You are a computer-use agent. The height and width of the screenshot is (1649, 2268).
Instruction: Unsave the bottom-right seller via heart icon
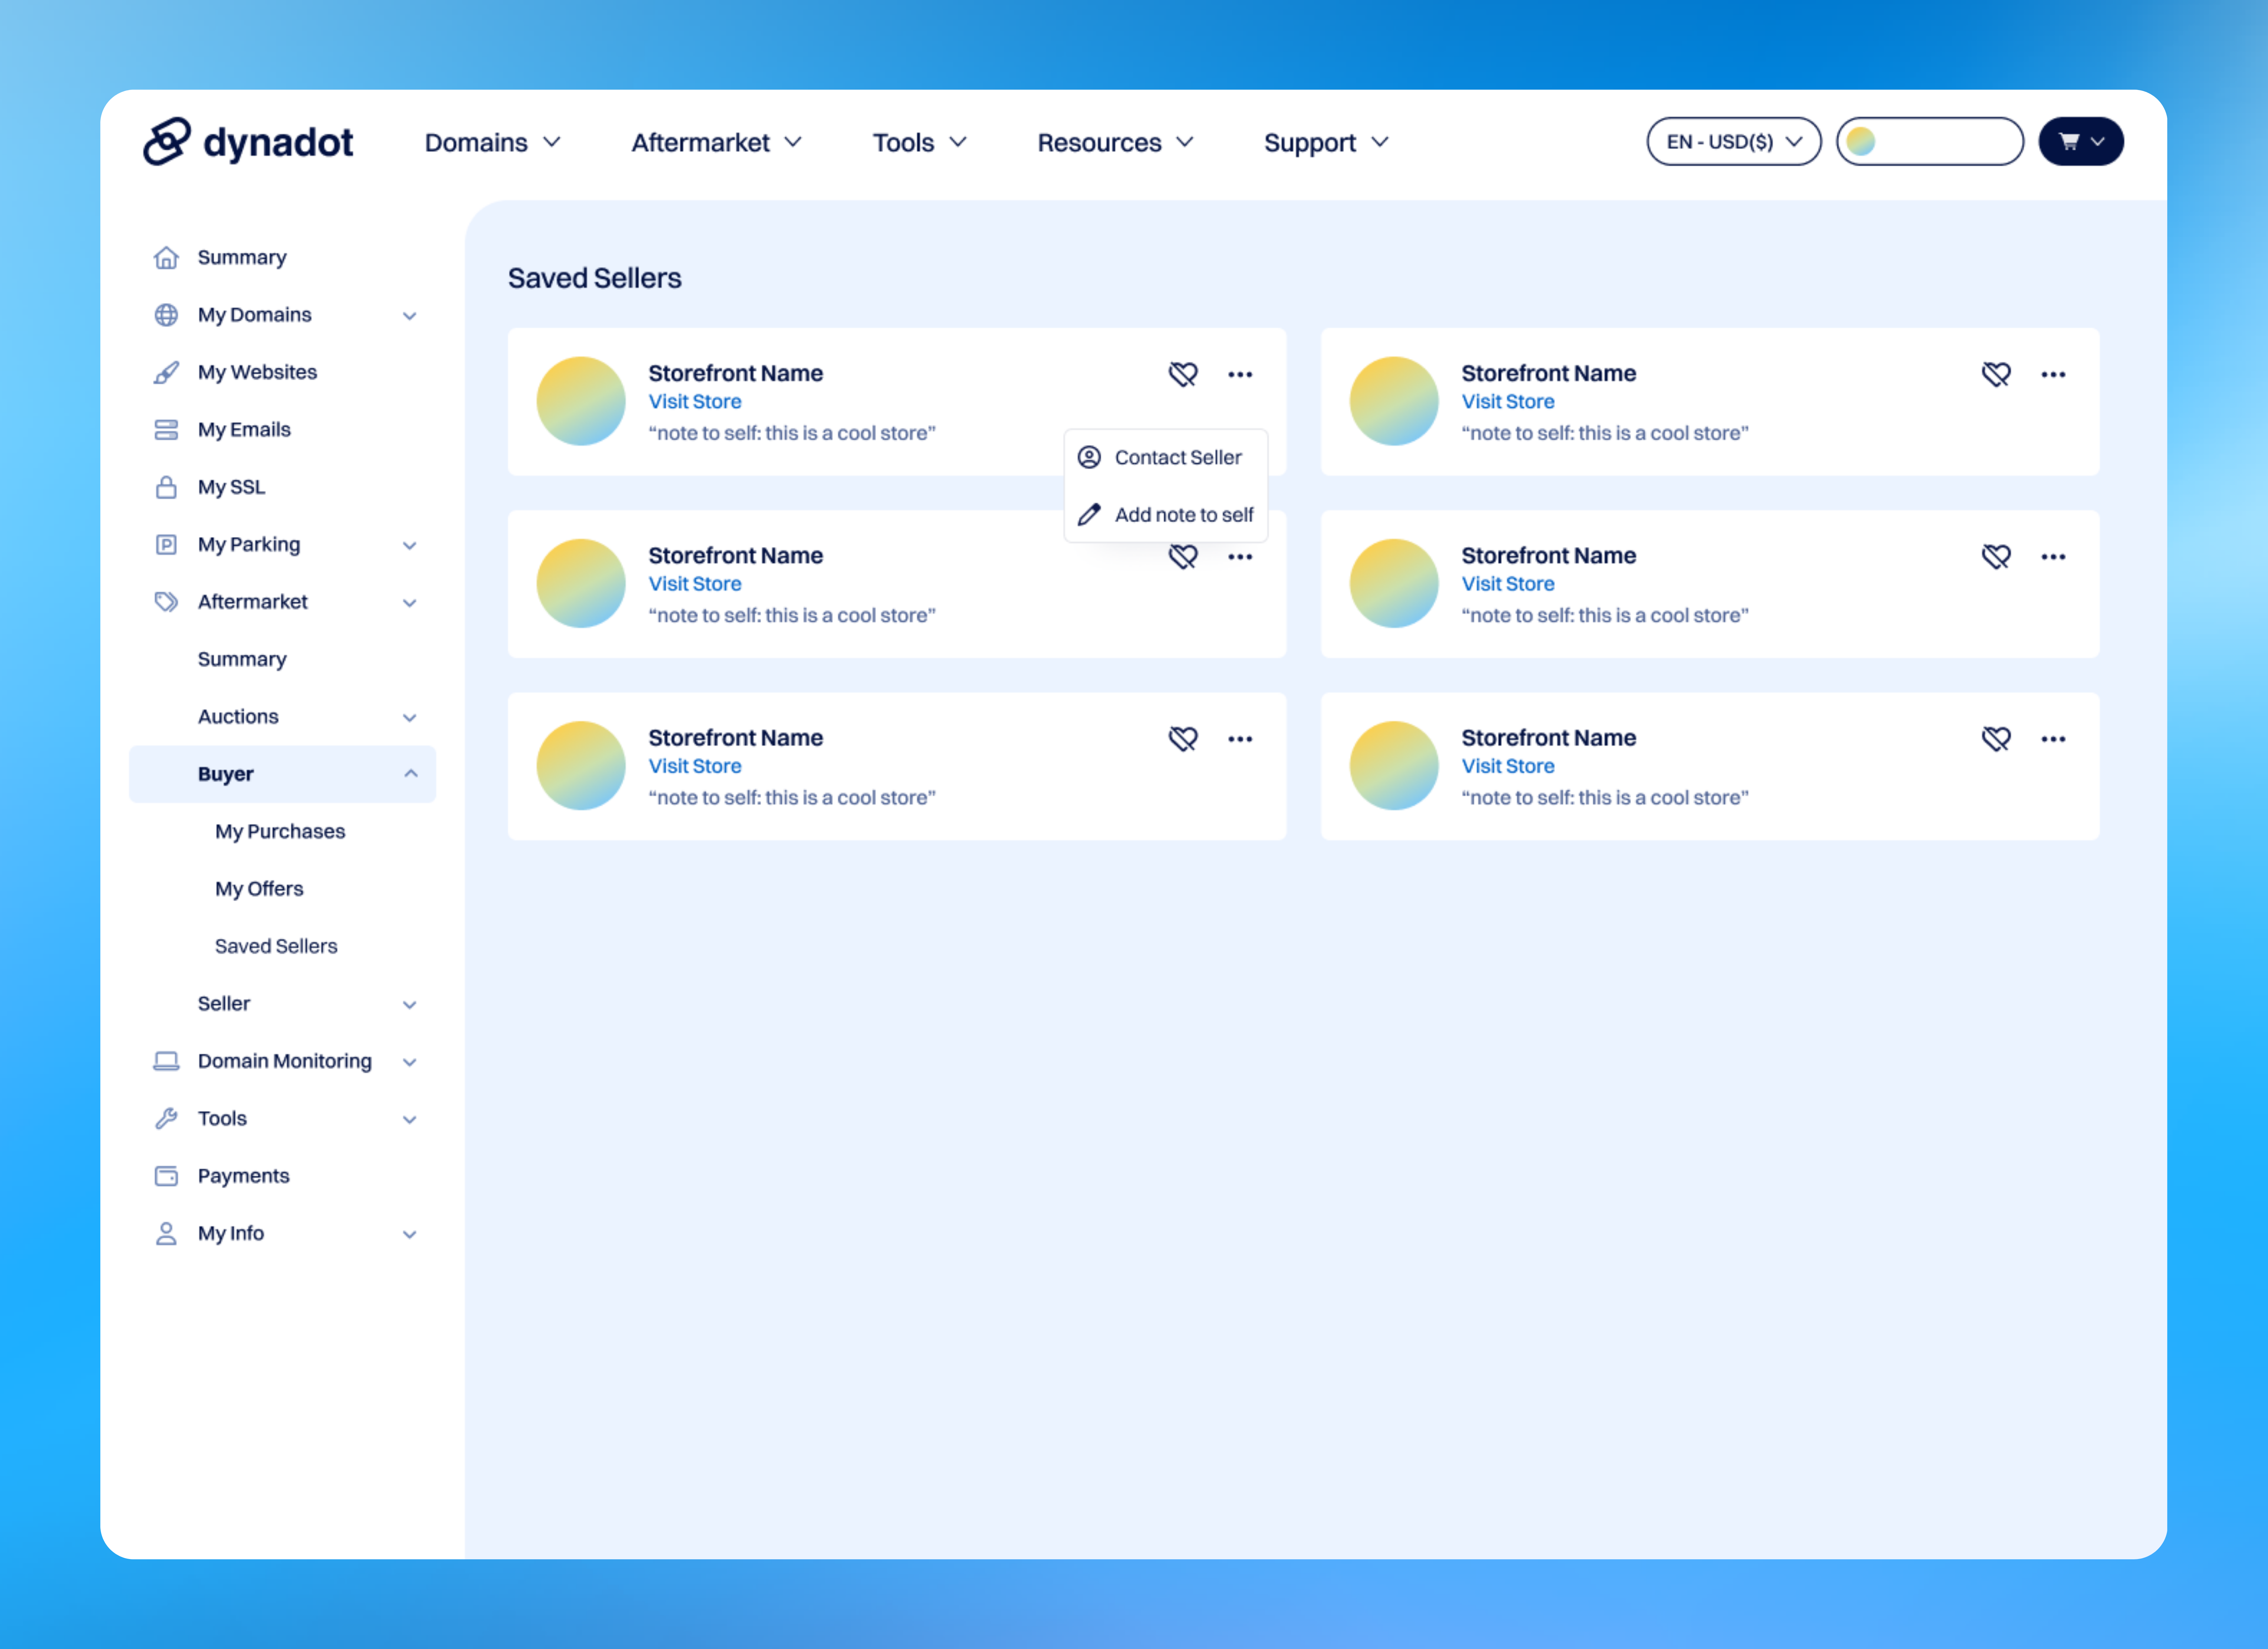tap(1996, 739)
